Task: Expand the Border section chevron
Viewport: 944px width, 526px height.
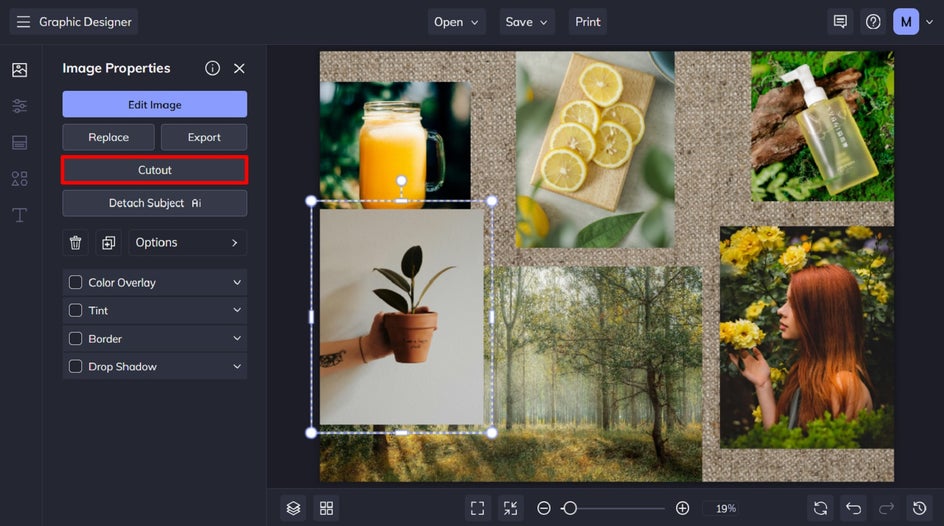Action: (237, 339)
